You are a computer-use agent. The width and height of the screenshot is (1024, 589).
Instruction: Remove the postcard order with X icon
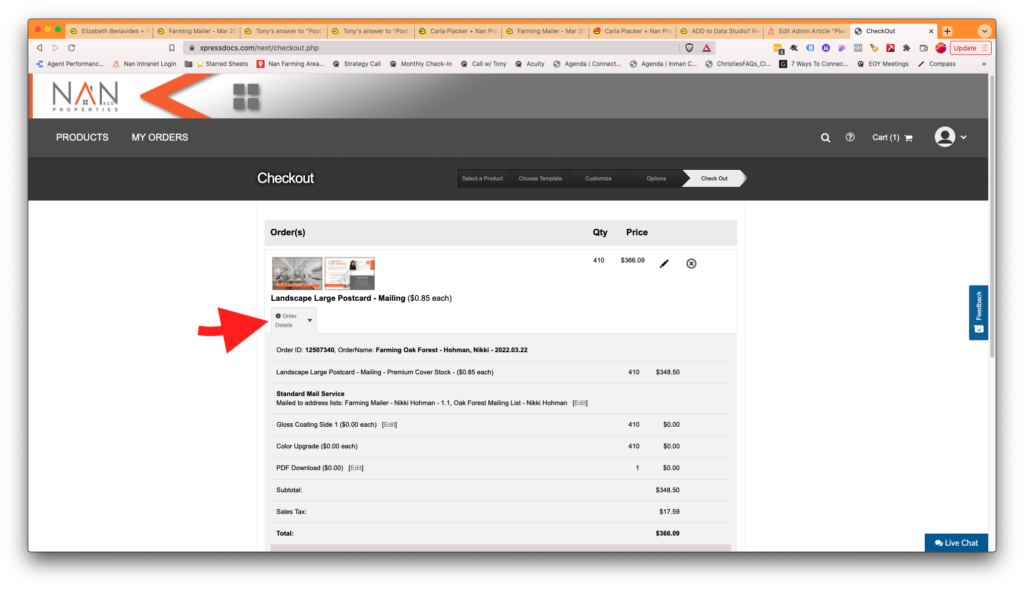pos(691,264)
